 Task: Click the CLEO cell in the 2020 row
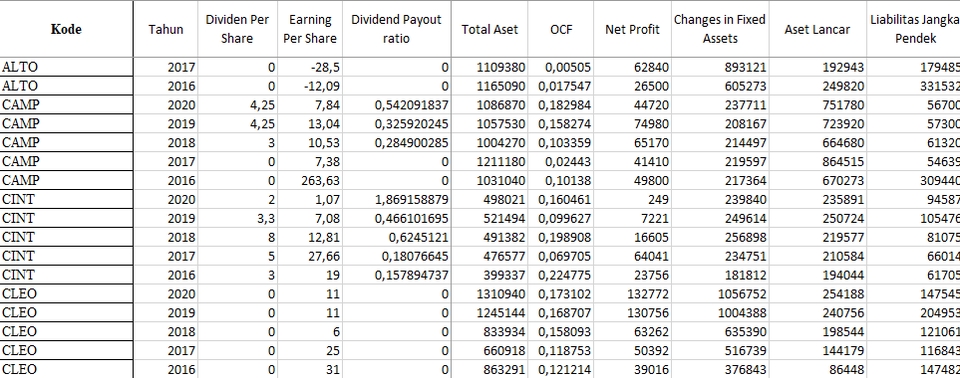[x=66, y=294]
